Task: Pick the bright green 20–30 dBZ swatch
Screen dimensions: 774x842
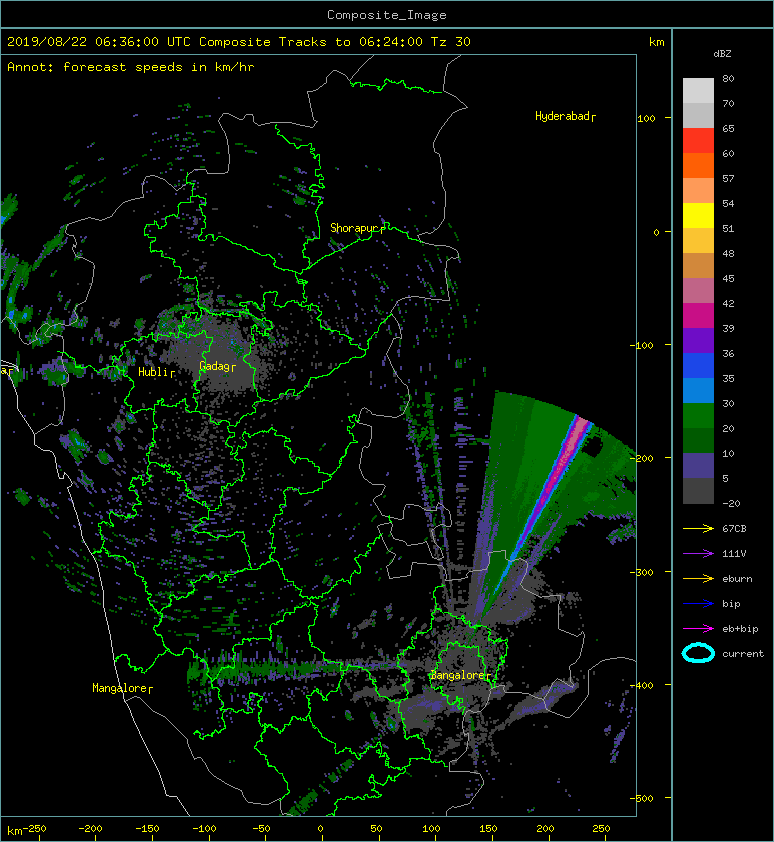Action: [698, 416]
